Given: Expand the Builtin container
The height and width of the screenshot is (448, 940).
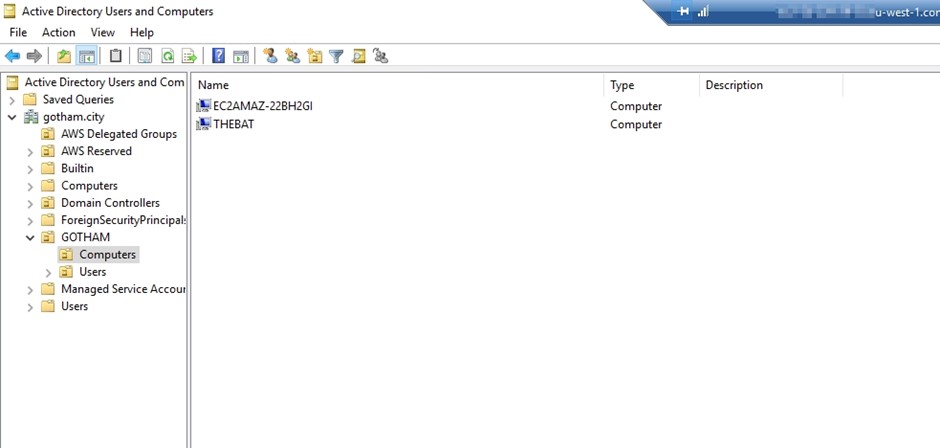Looking at the screenshot, I should tap(31, 170).
